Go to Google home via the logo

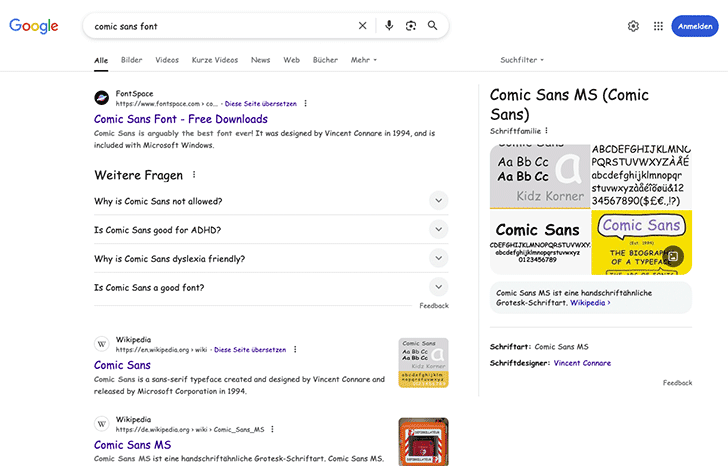[x=34, y=26]
